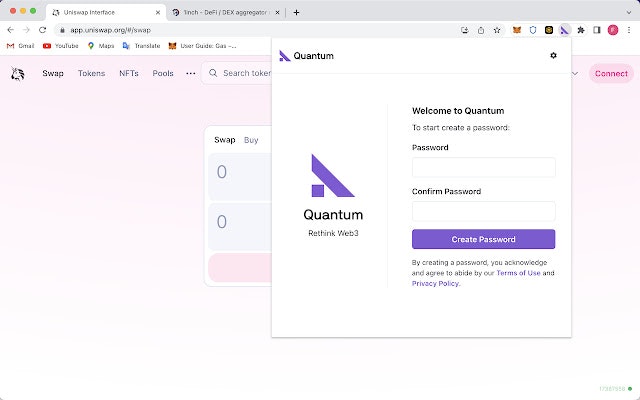Open a new browser tab with plus icon
640x400 pixels.
click(296, 13)
